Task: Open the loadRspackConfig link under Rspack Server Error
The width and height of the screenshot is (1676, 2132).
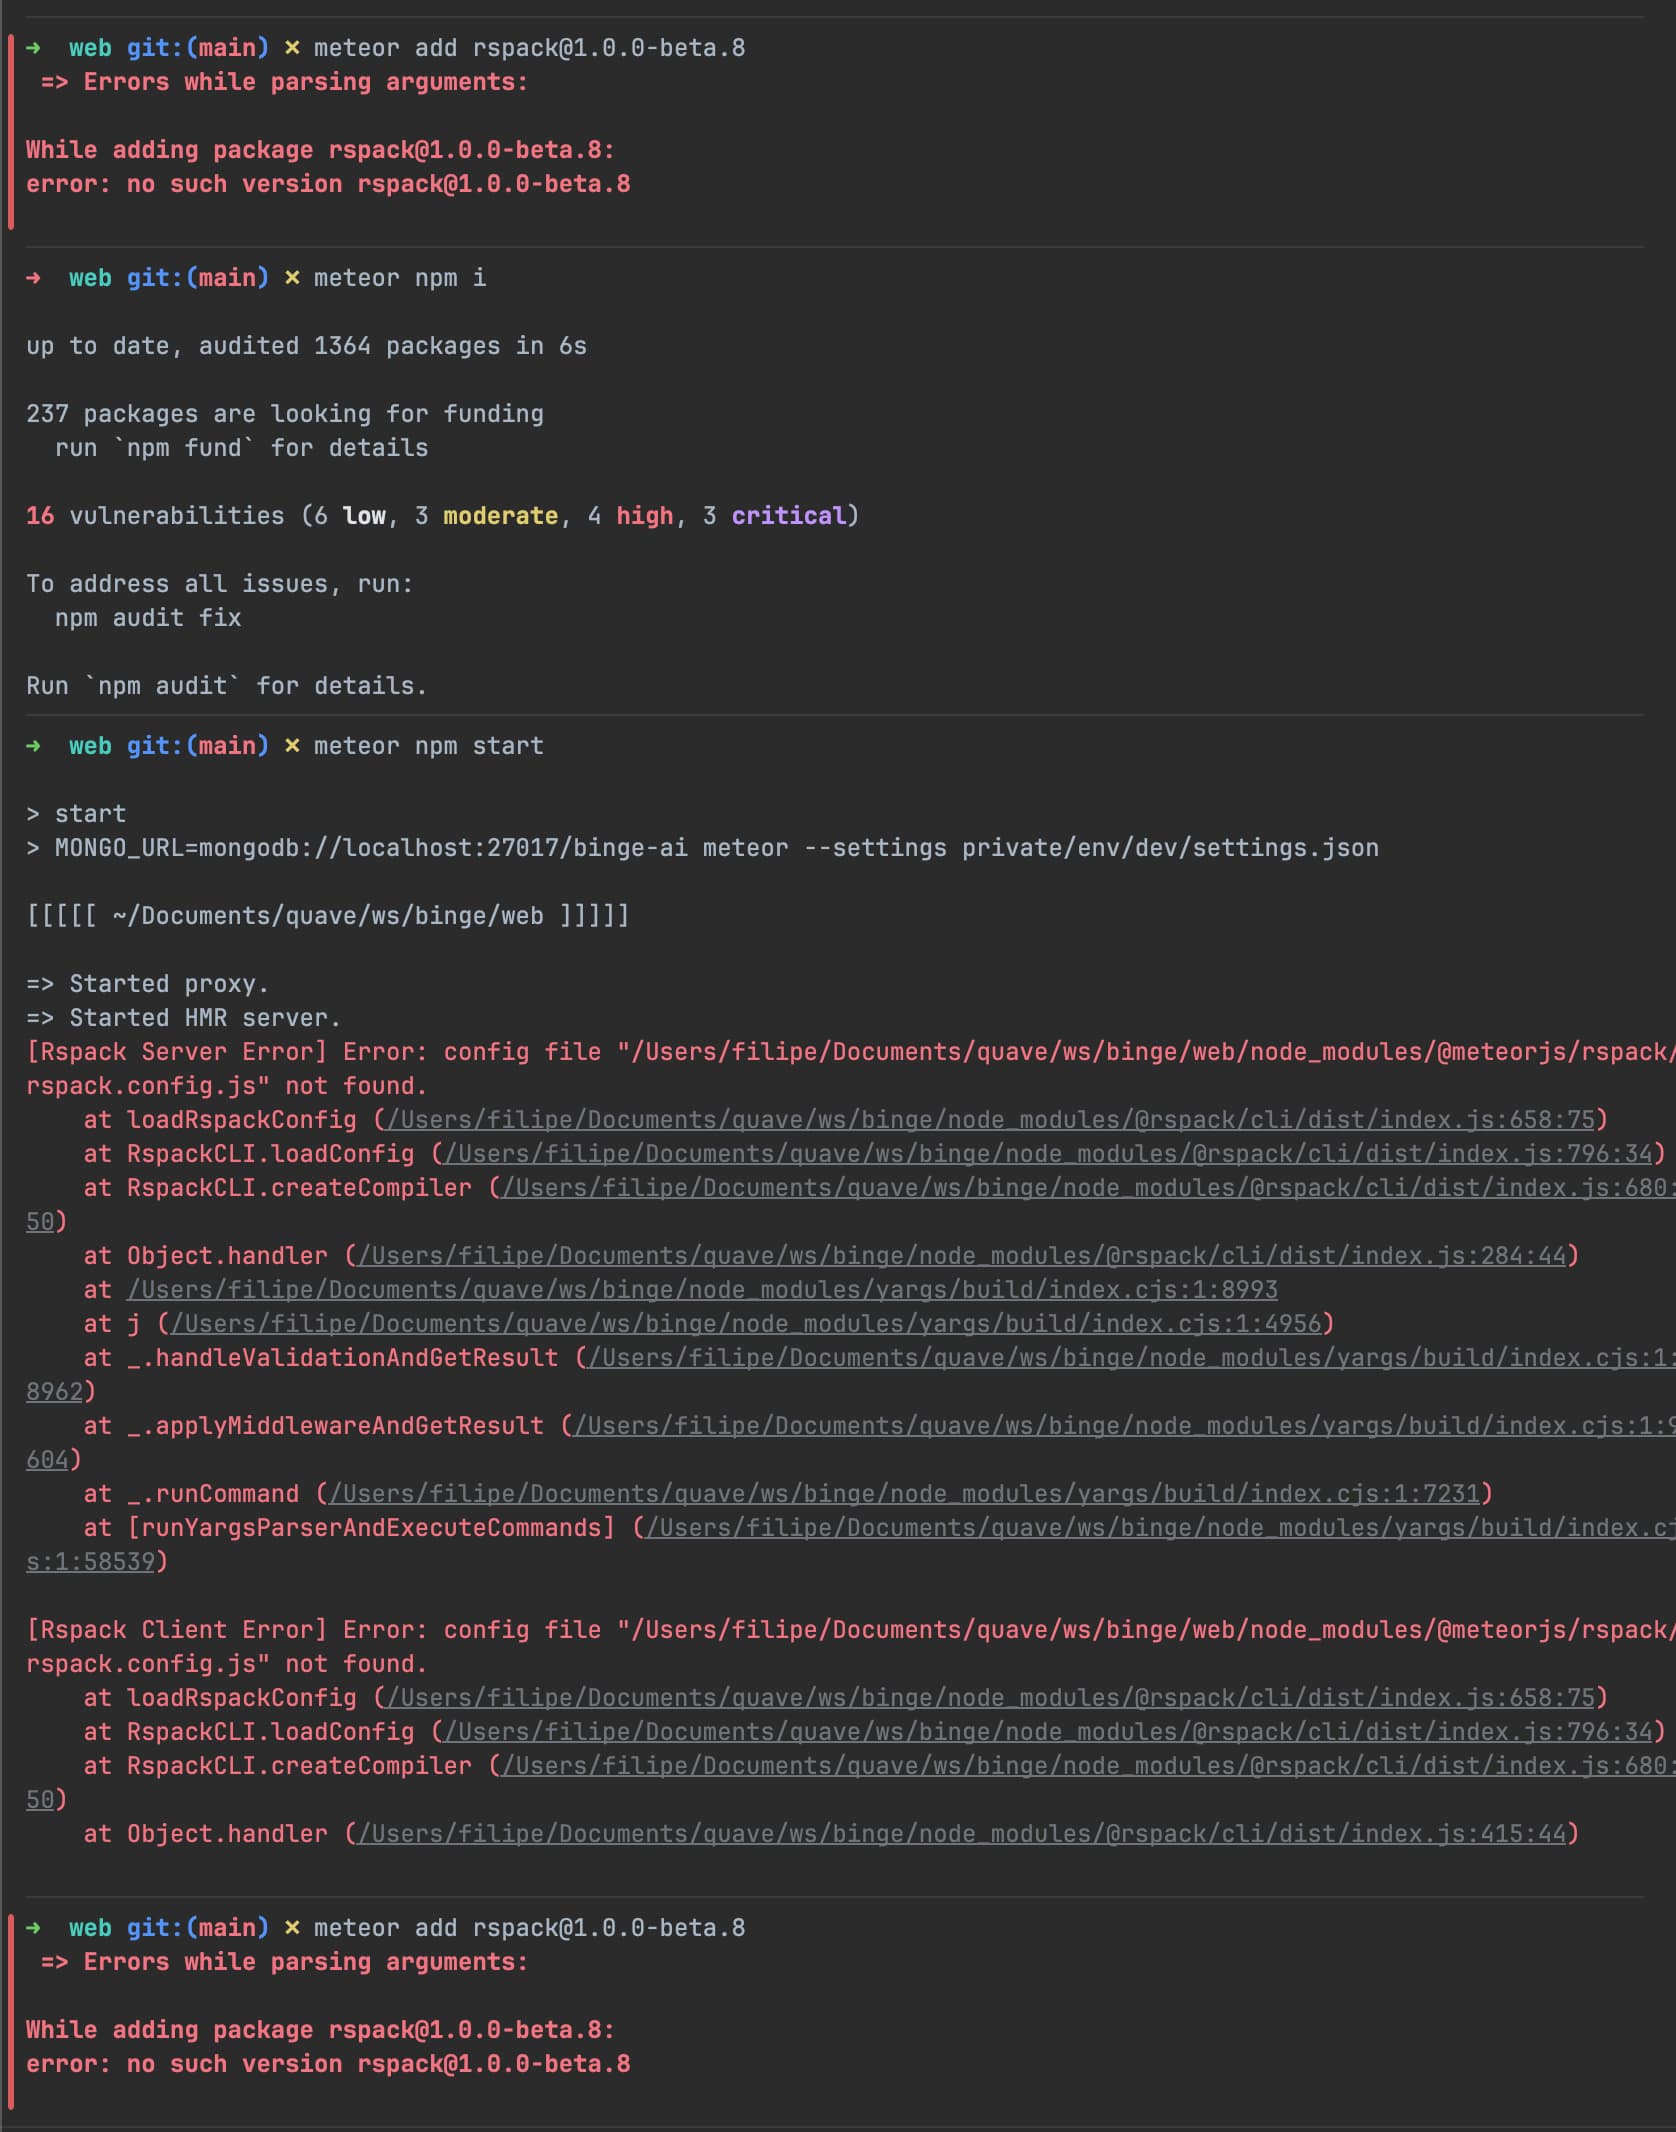Action: click(x=990, y=1120)
